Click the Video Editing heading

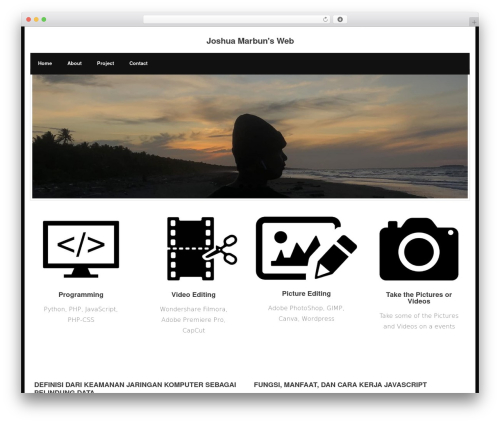pos(193,295)
